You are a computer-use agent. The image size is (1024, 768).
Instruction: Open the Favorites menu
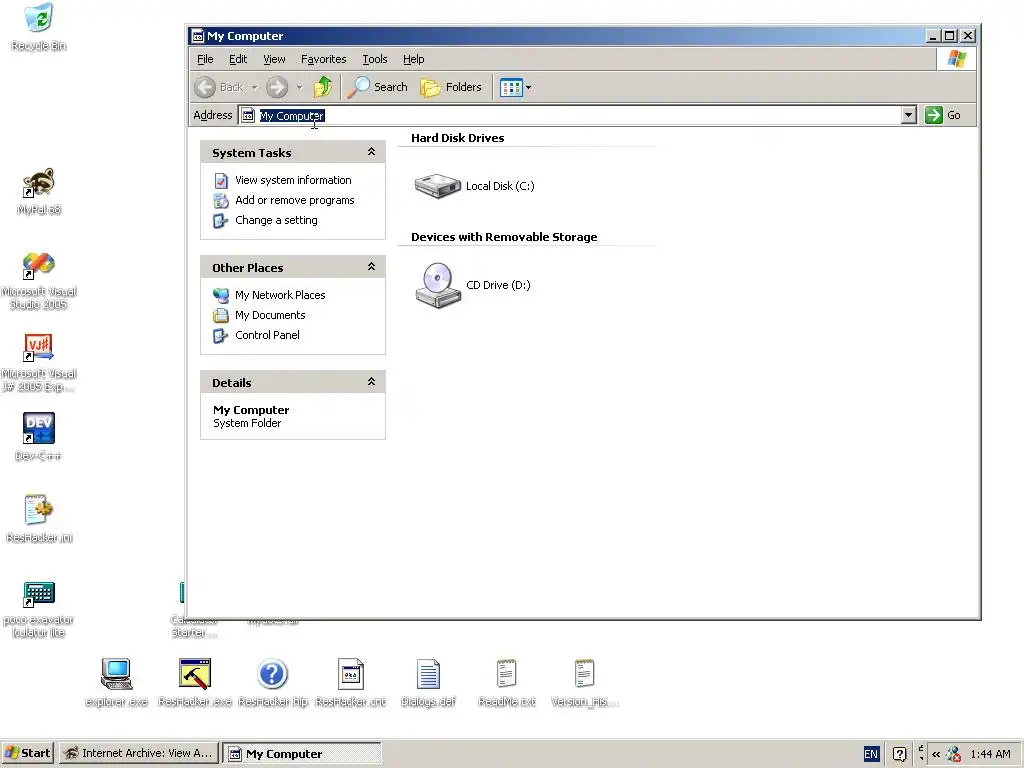coord(323,59)
